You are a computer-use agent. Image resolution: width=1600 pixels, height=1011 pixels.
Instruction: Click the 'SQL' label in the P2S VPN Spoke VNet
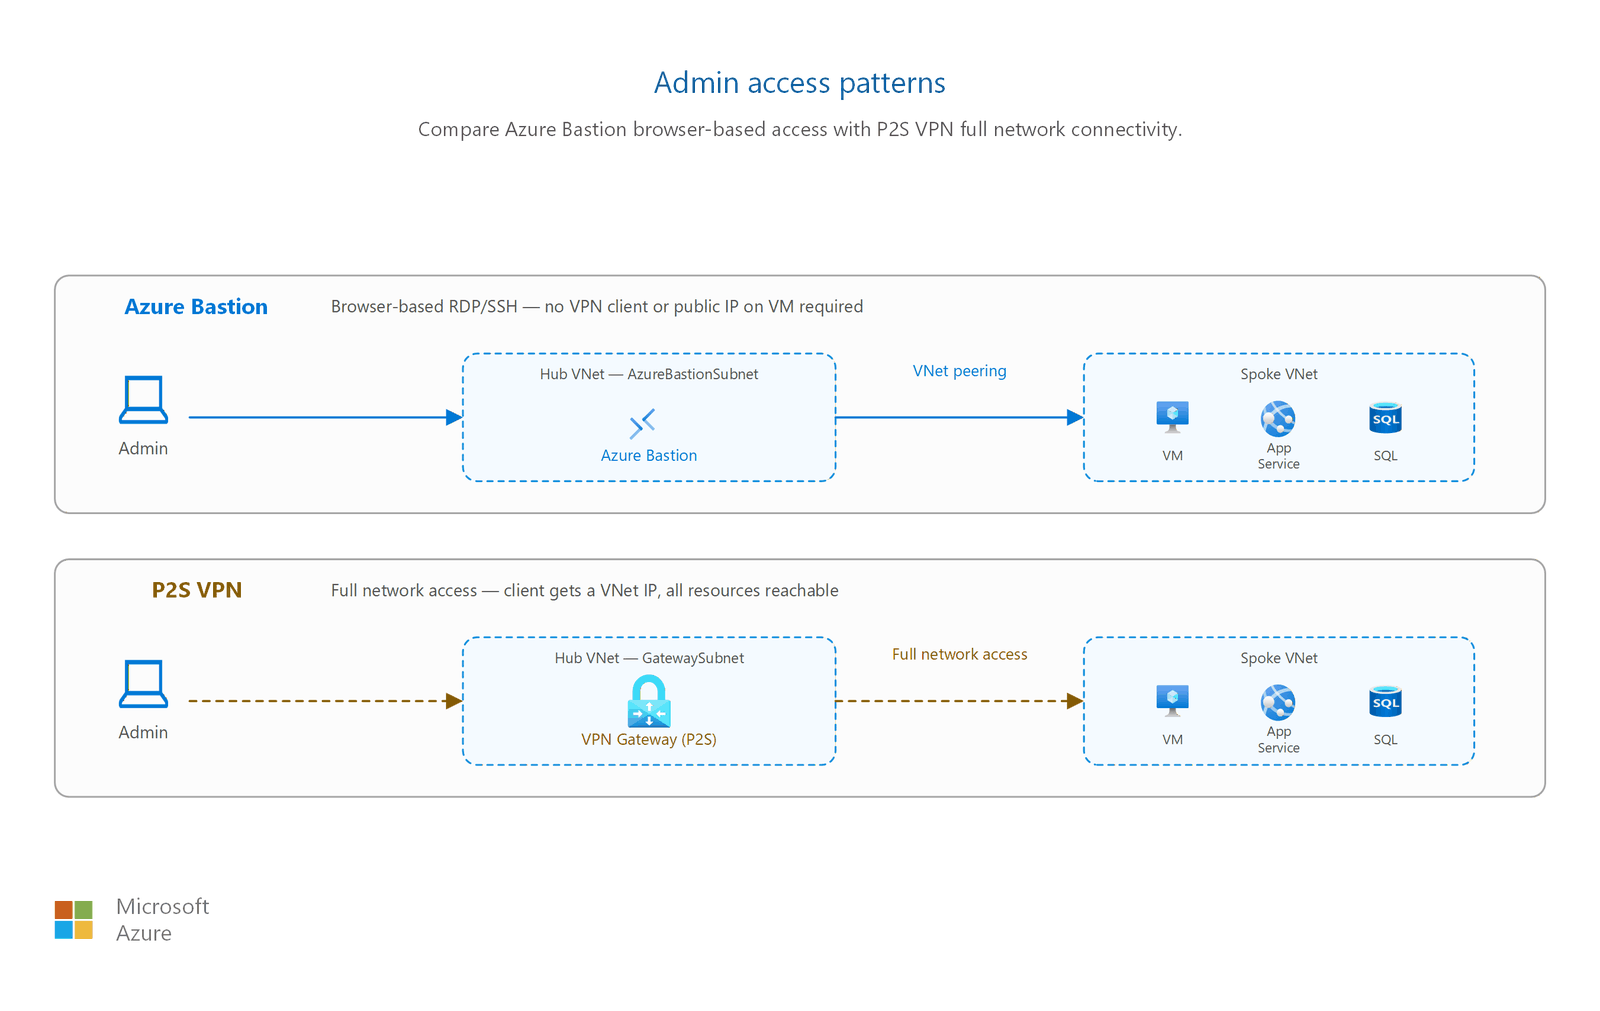tap(1386, 740)
